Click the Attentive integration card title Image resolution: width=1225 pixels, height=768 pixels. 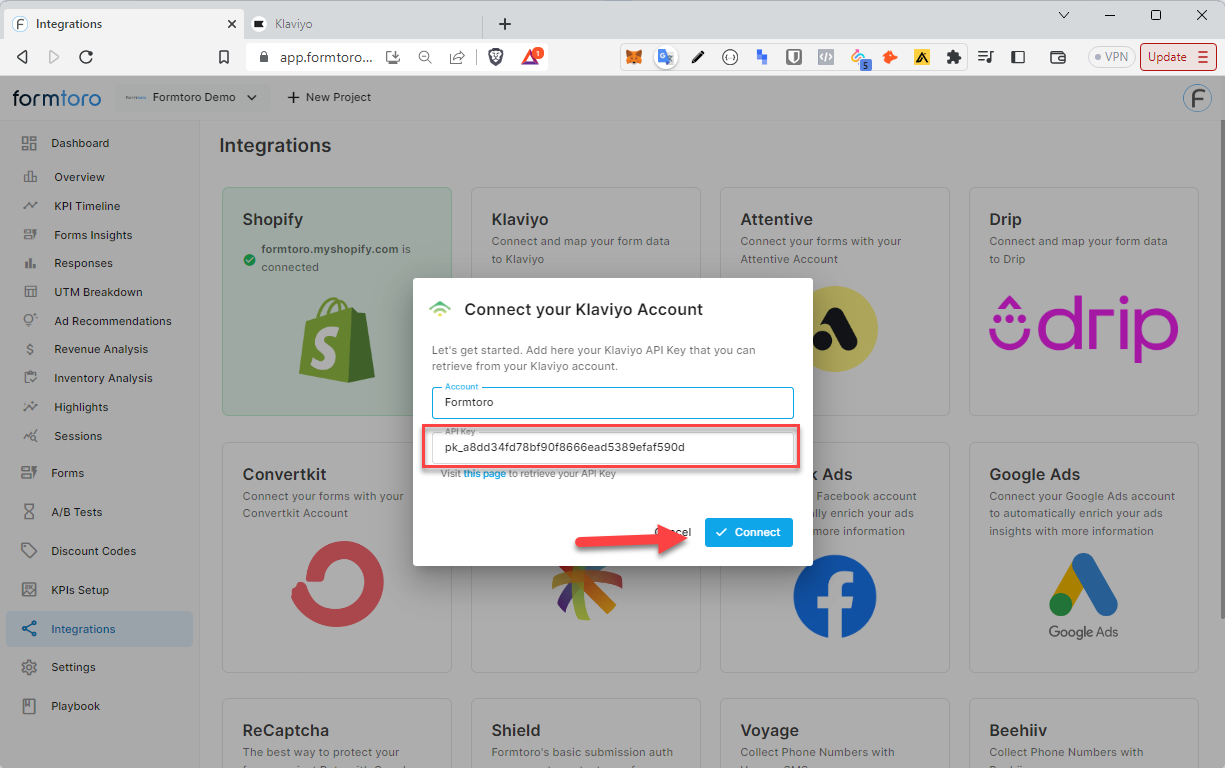pos(776,219)
